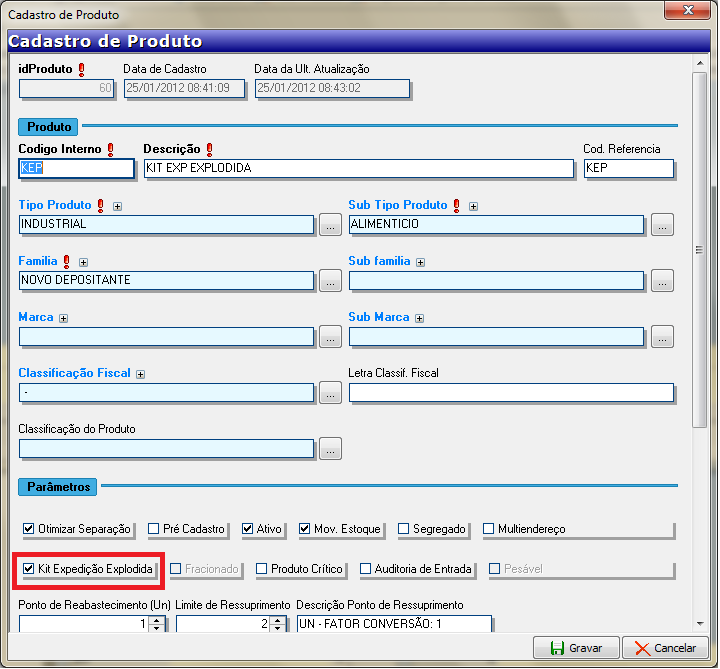This screenshot has width=720, height=669.
Task: Click the Parâmetros section header
Action: pos(58,487)
